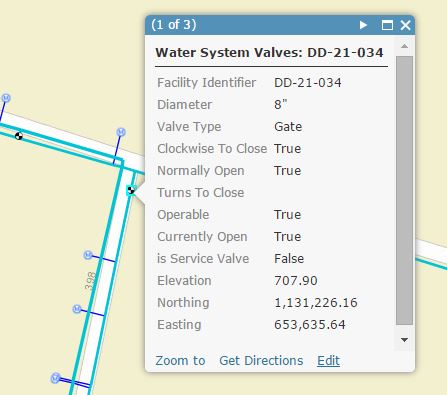This screenshot has height=395, width=447.
Task: Click the 'Turns To Close' field label
Action: point(201,193)
